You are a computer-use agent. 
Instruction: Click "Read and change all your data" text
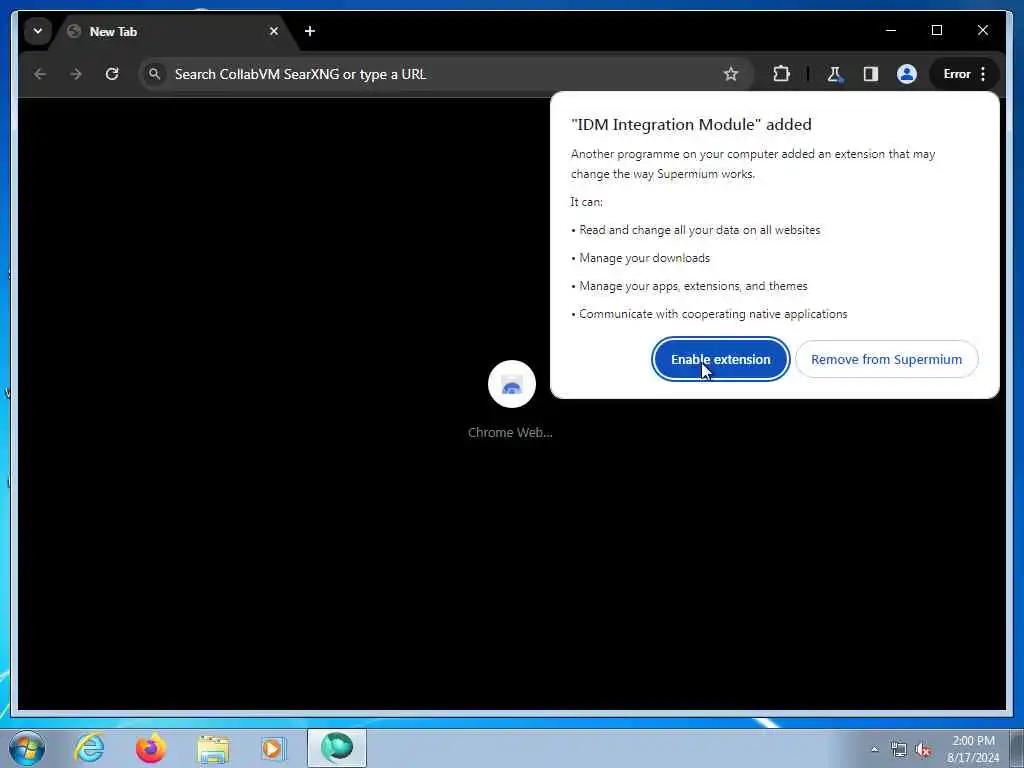(699, 230)
